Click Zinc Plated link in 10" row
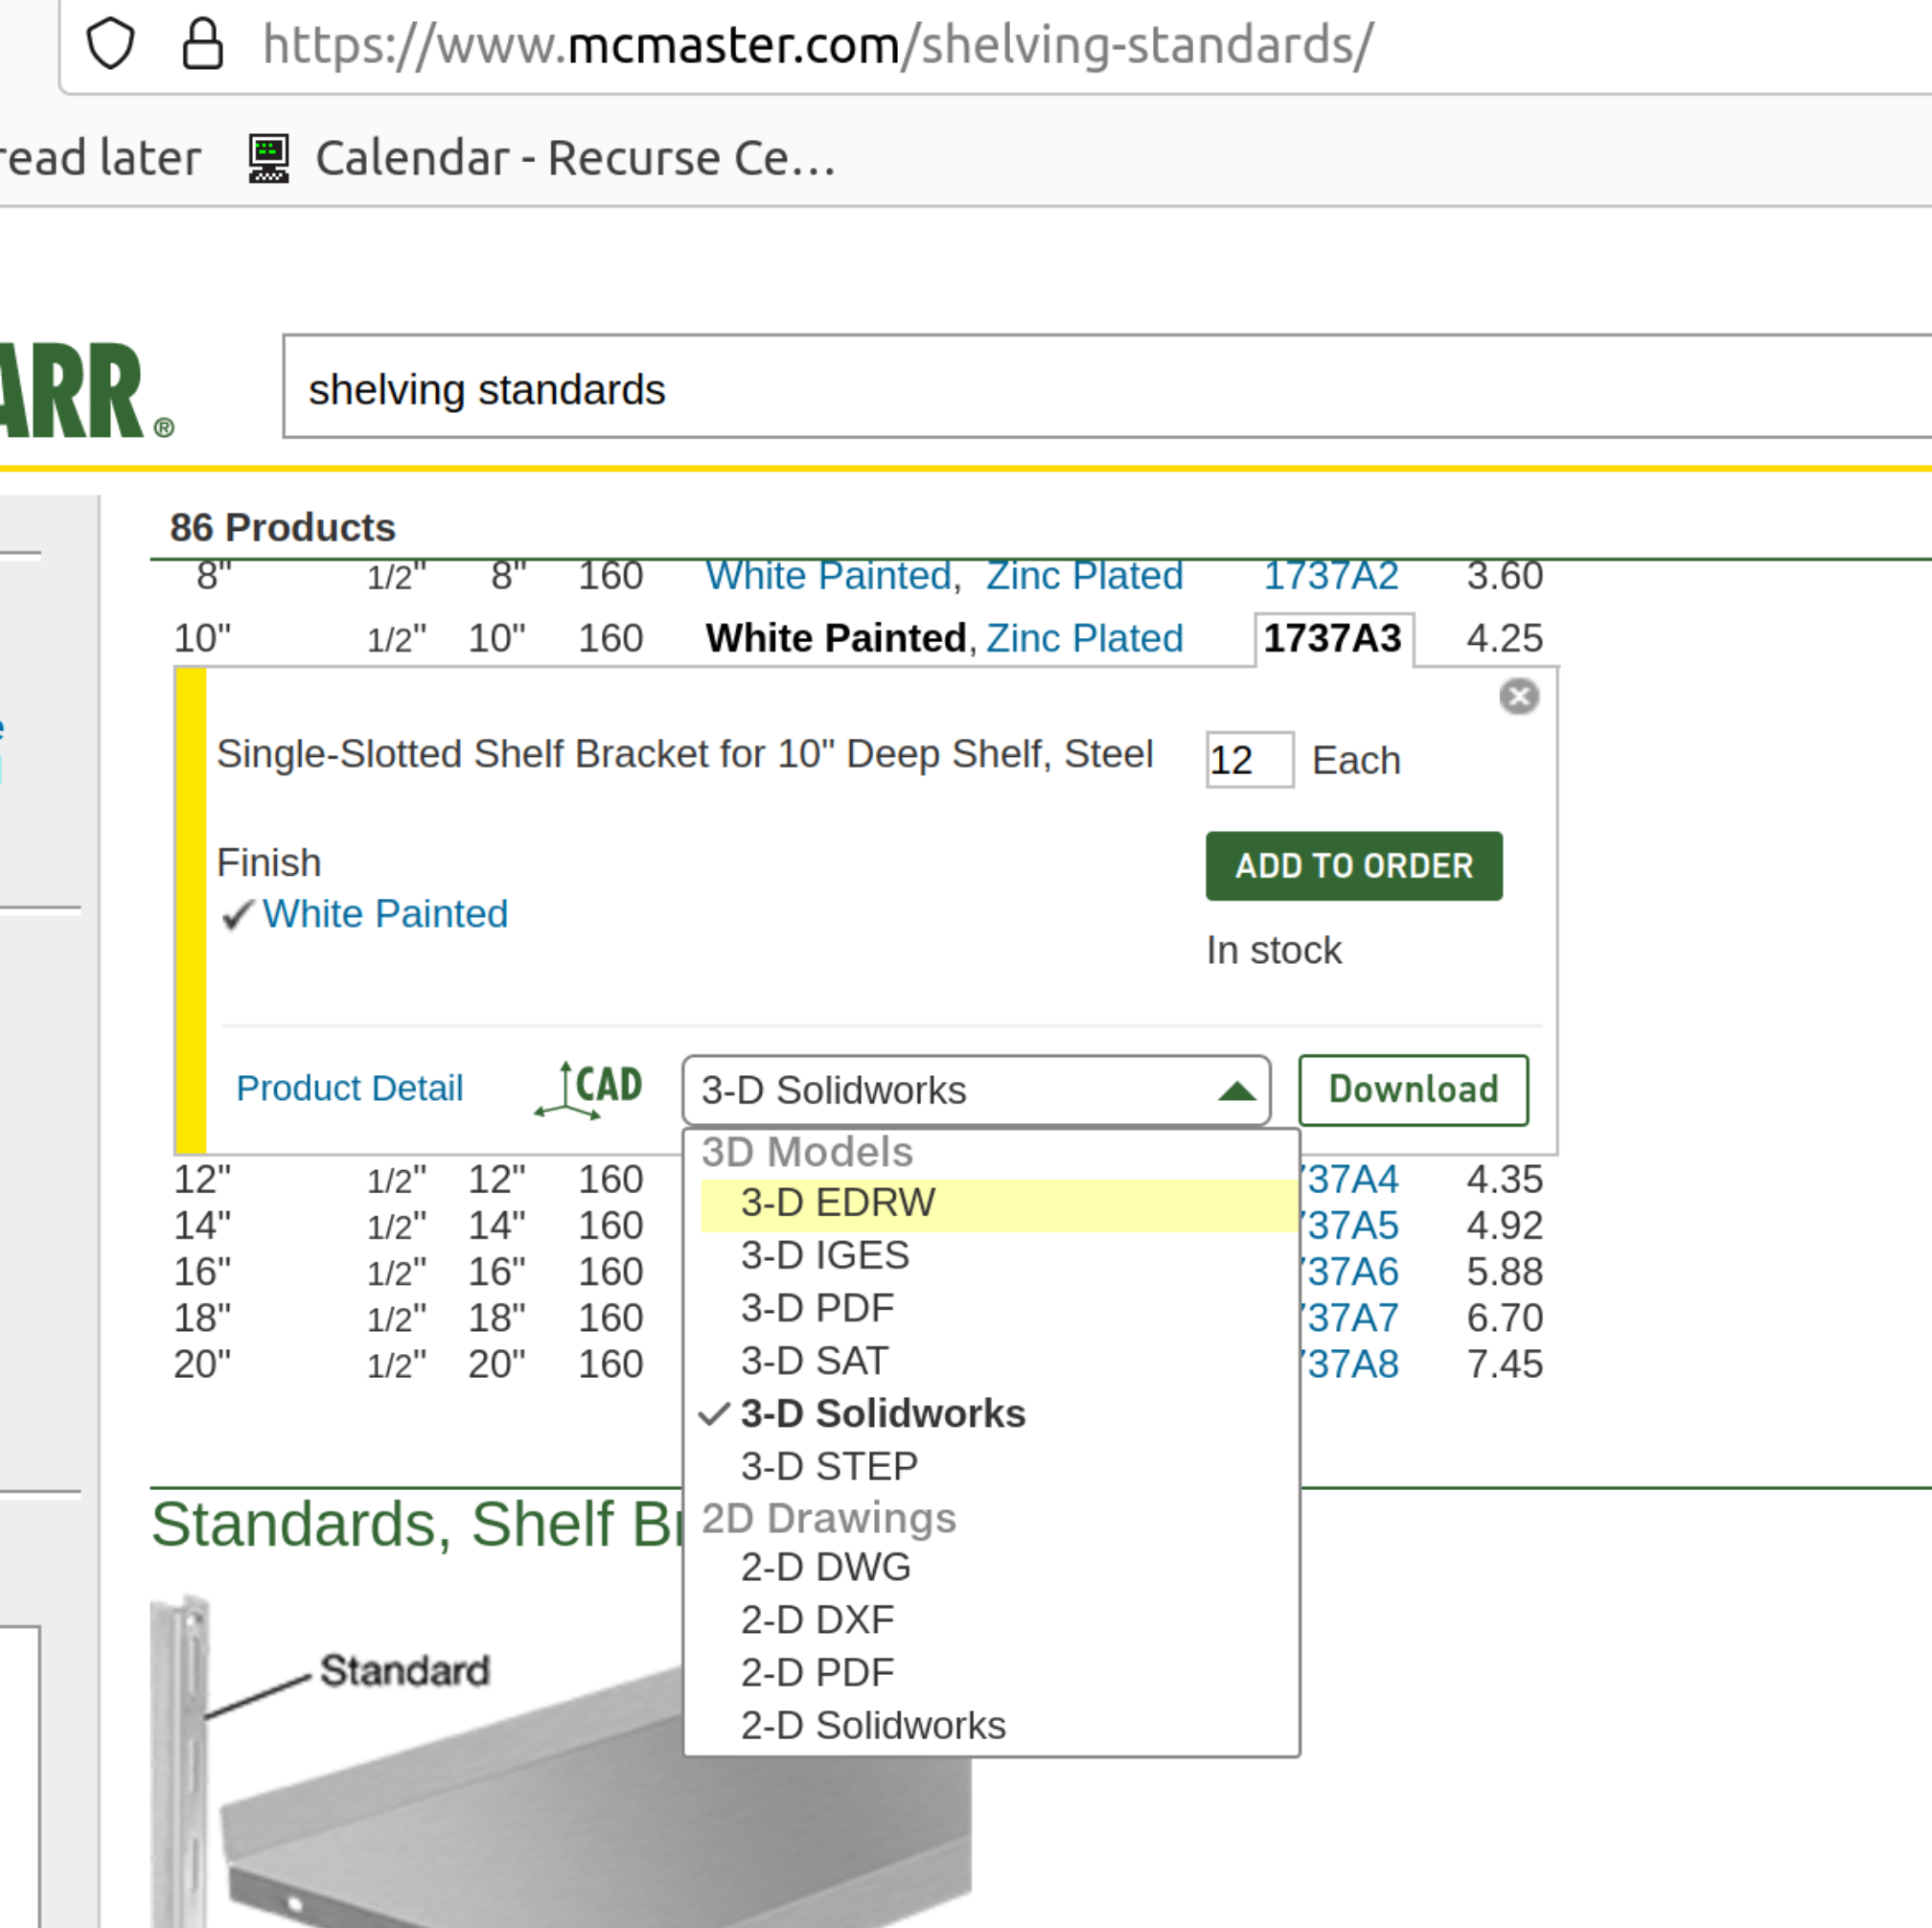Screen dimensions: 1932x1928 click(1085, 639)
